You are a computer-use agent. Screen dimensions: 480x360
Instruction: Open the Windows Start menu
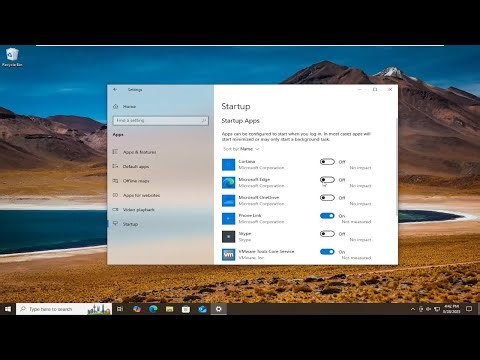[8, 309]
